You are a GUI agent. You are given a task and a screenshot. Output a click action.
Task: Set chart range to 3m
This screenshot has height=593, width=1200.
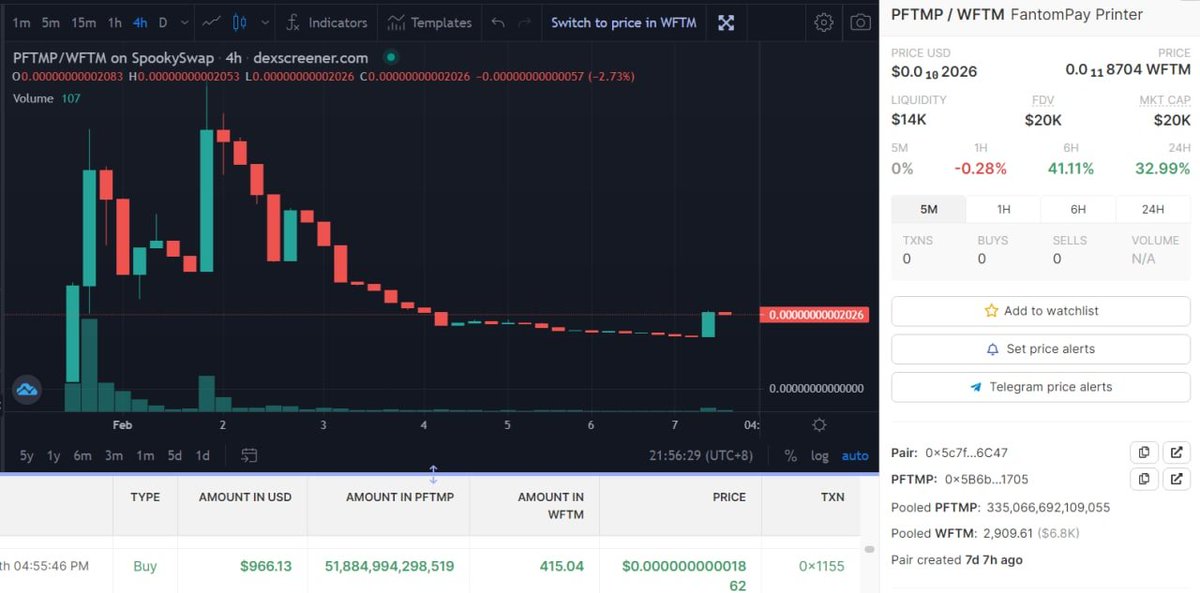[x=114, y=455]
